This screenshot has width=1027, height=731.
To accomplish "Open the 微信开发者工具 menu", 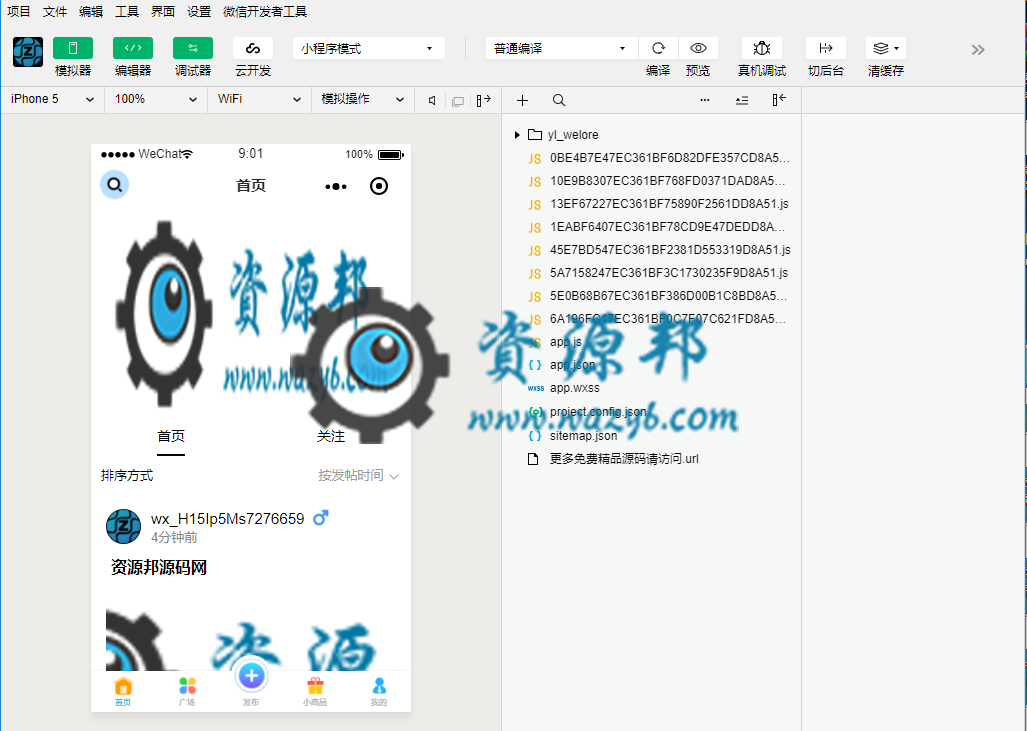I will point(265,11).
